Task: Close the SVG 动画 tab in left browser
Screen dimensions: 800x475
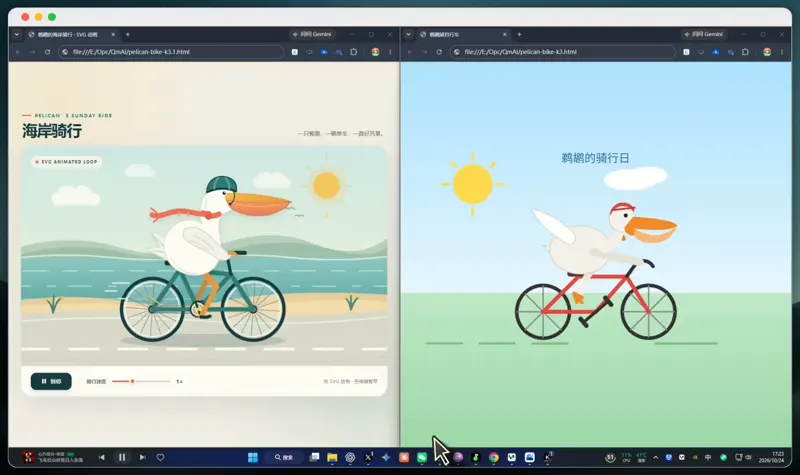Action: coord(113,35)
